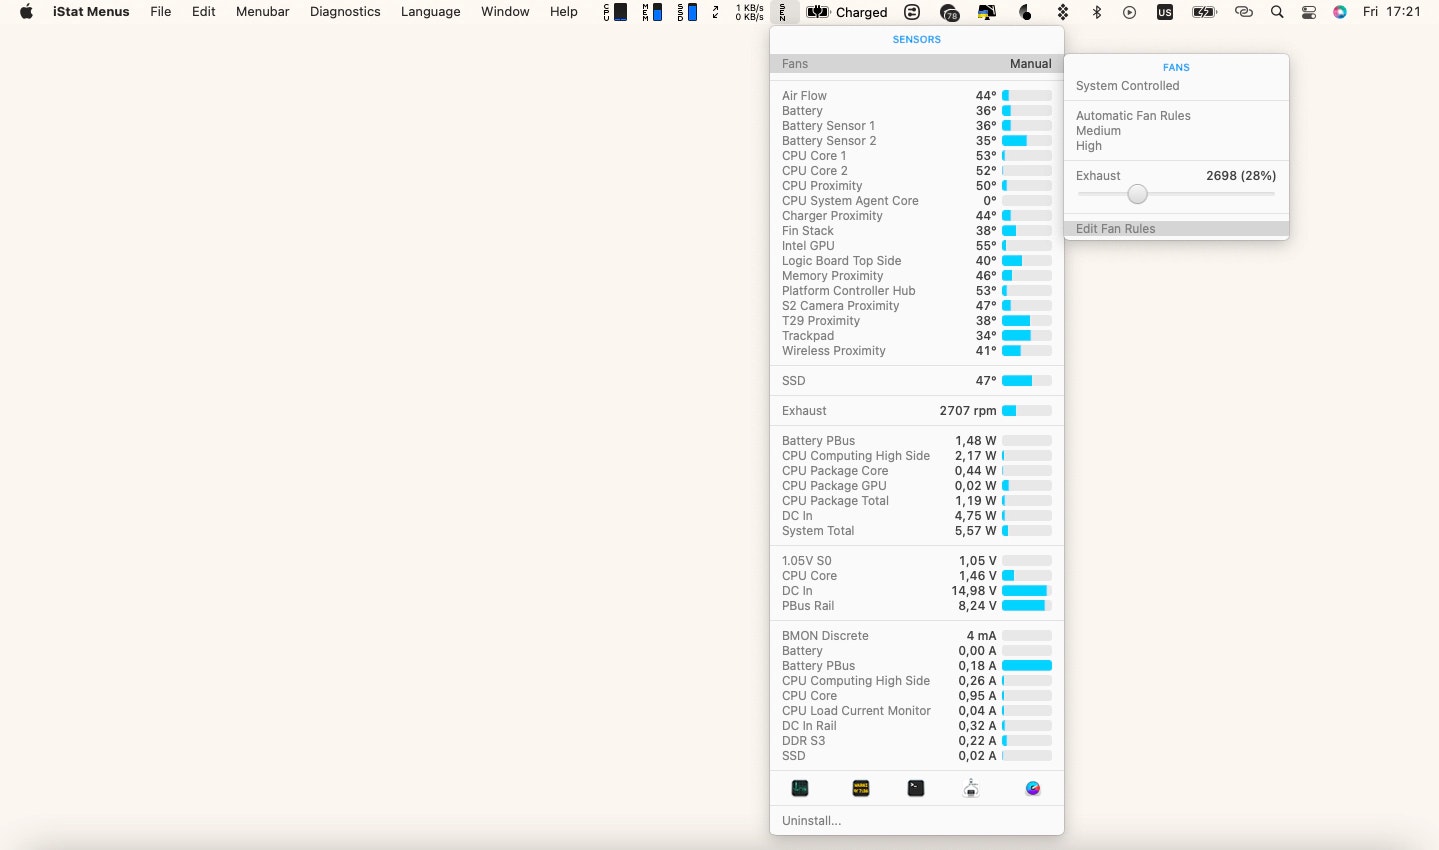Open the Window menu
This screenshot has width=1439, height=850.
505,12
